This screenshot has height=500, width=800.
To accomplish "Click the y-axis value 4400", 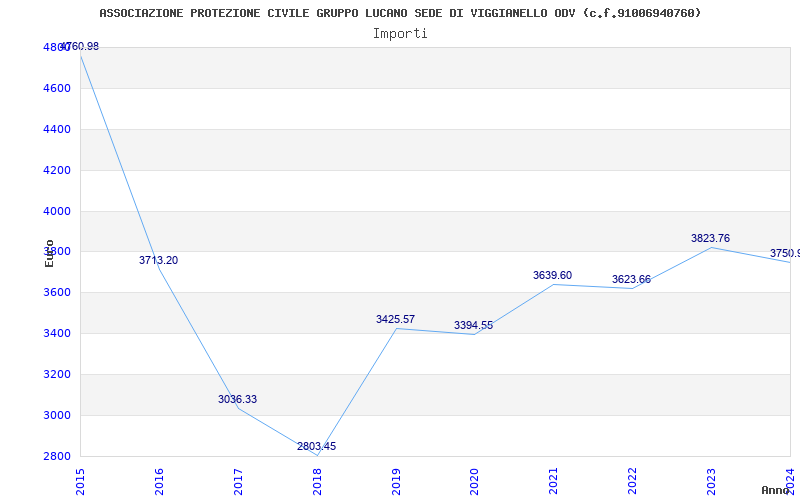I will [57, 130].
